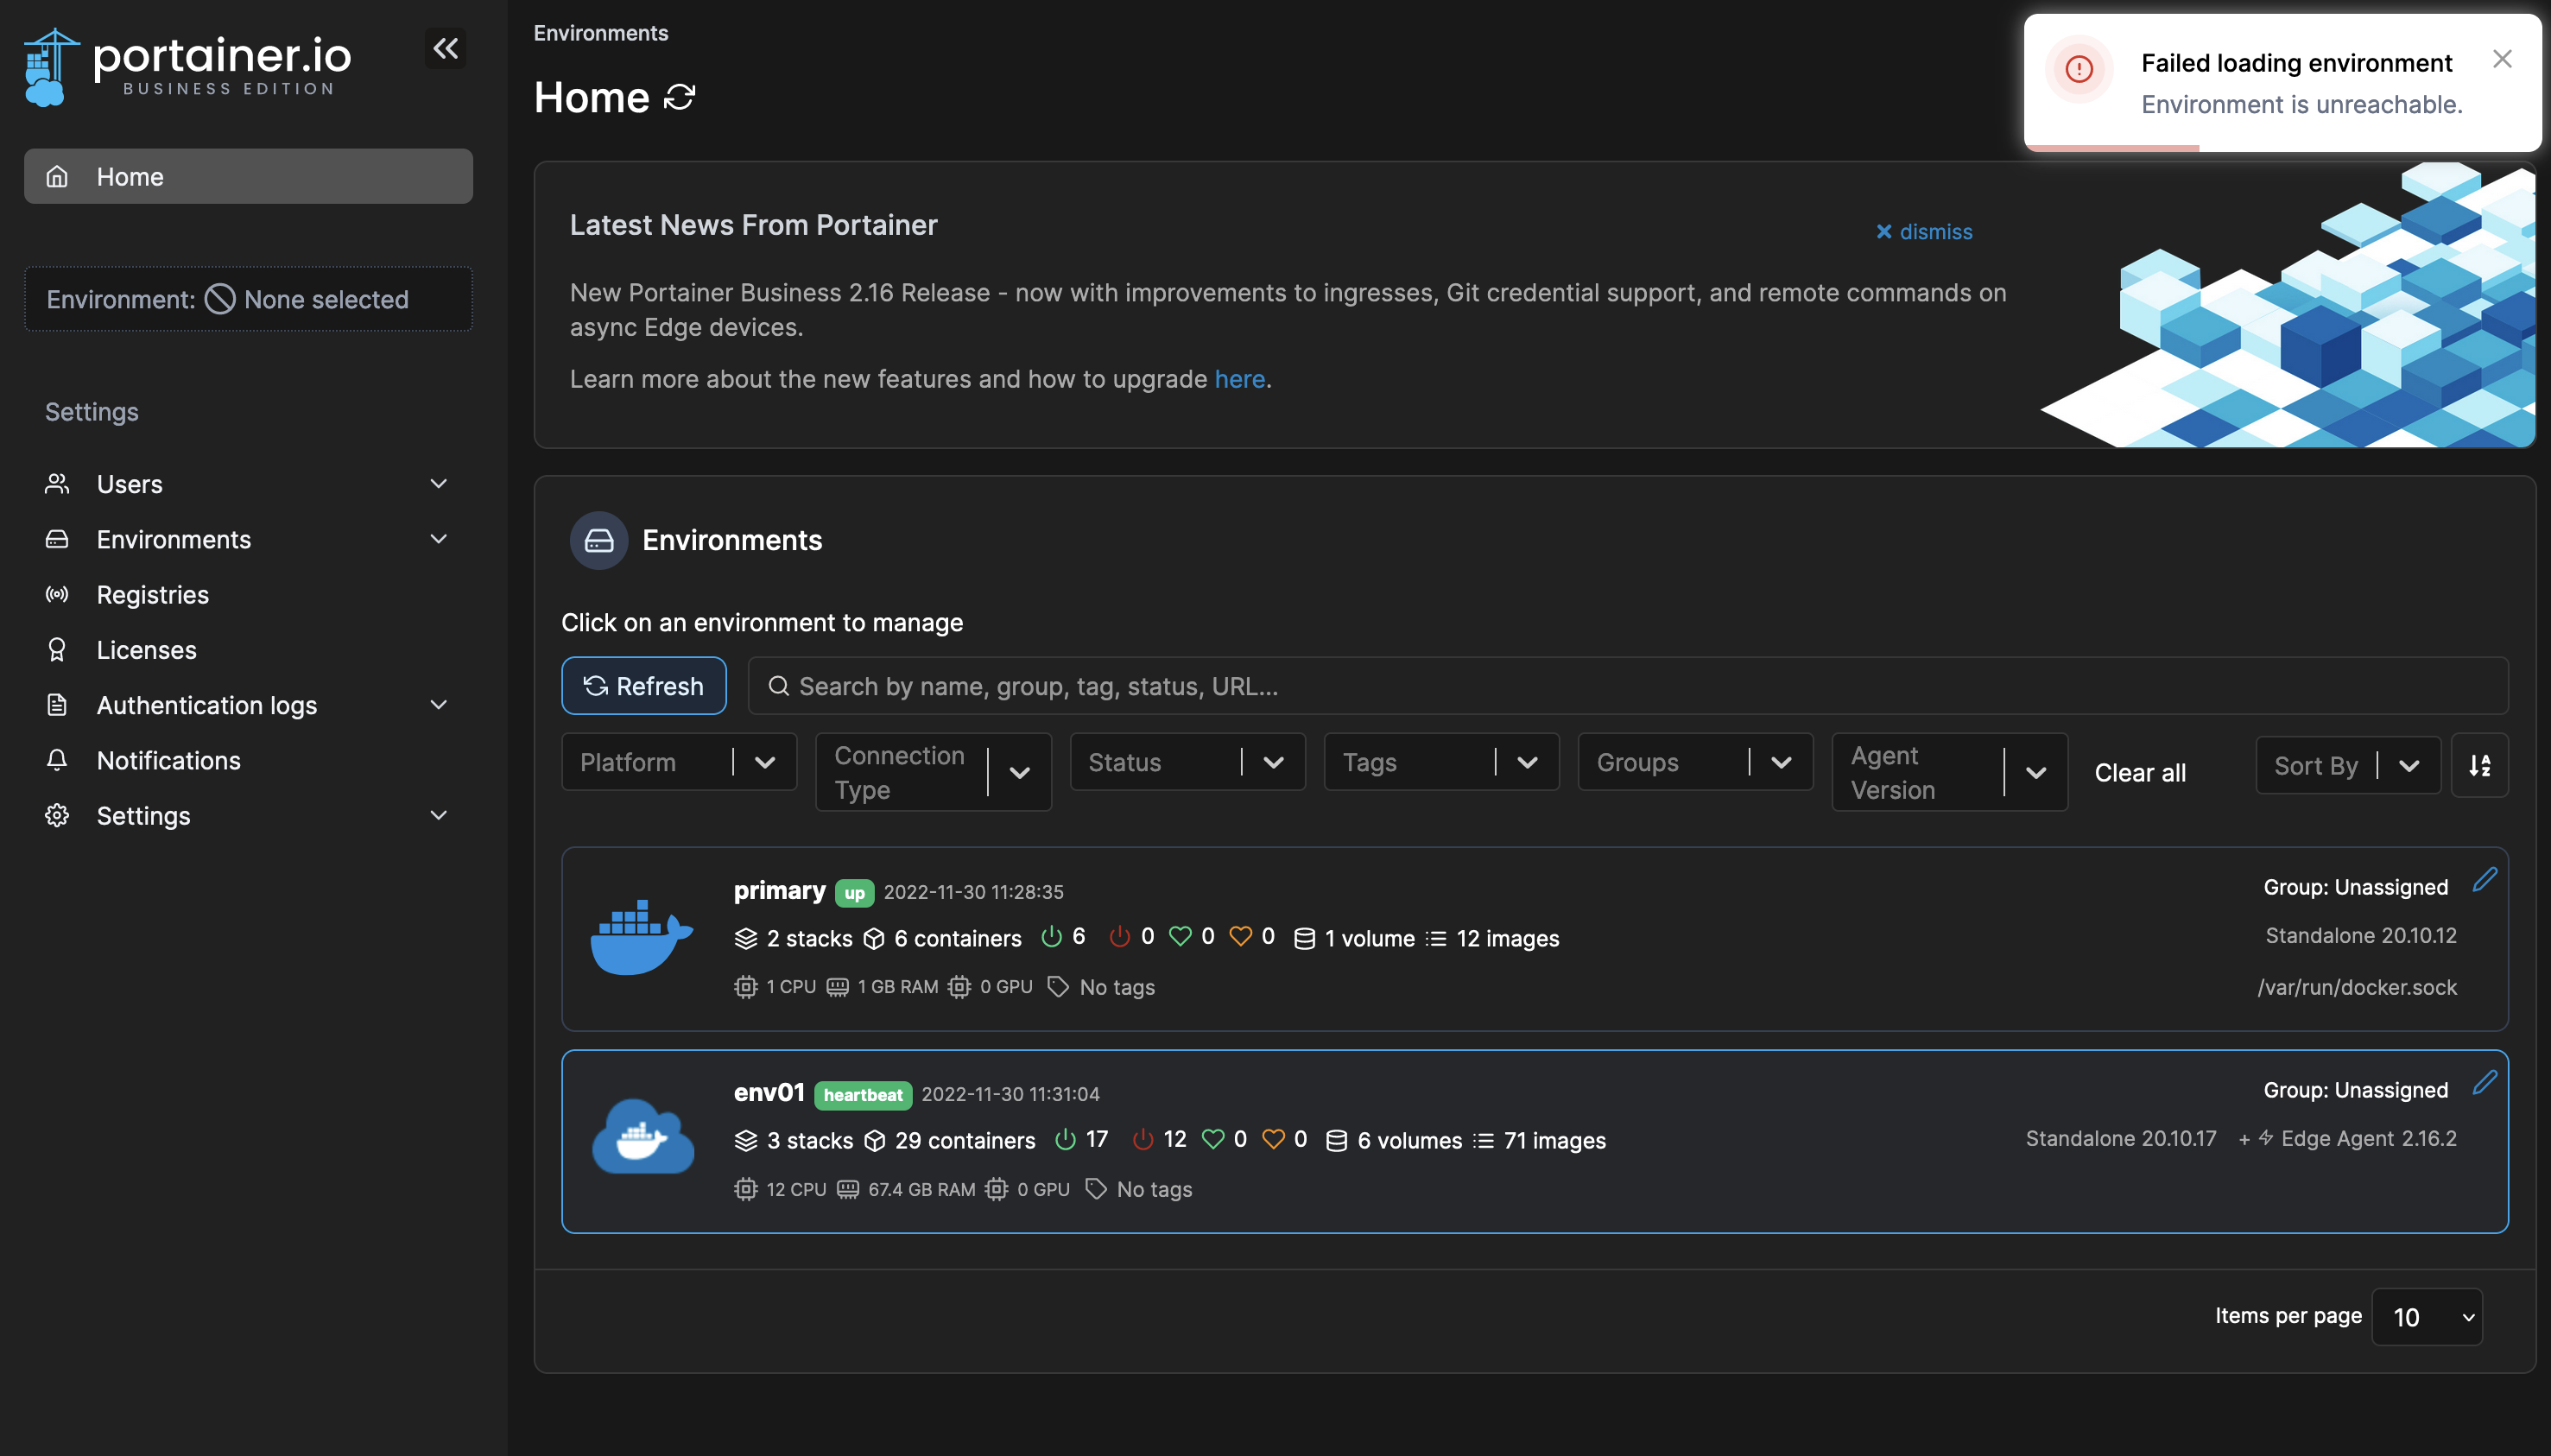The height and width of the screenshot is (1456, 2551).
Task: Click the Refresh button above the search bar
Action: [643, 685]
